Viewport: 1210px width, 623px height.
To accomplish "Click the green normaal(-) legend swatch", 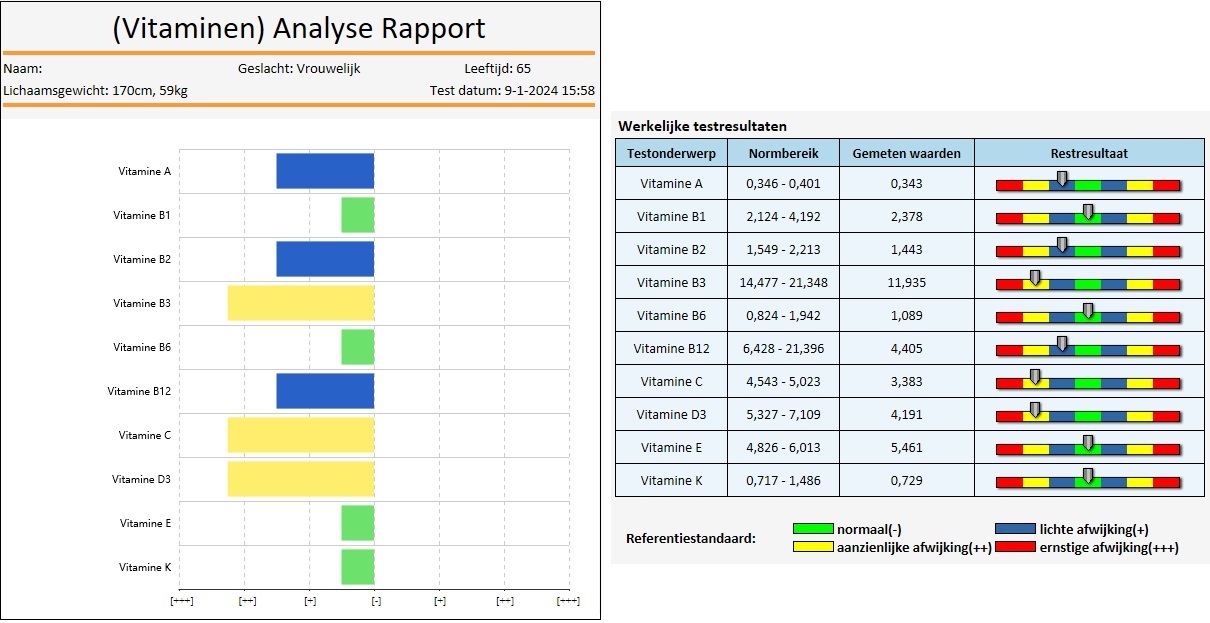I will 812,529.
